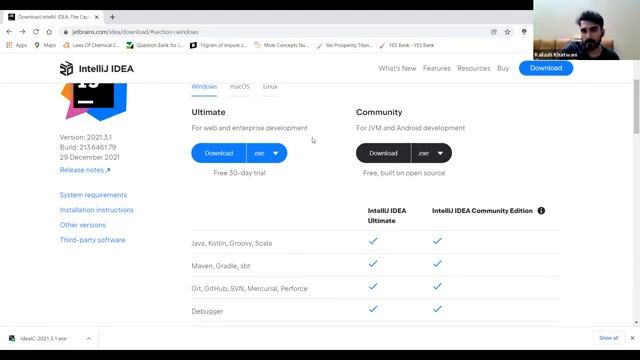This screenshot has width=640, height=360.
Task: Click the page vertical scrollbar
Action: coord(636,107)
